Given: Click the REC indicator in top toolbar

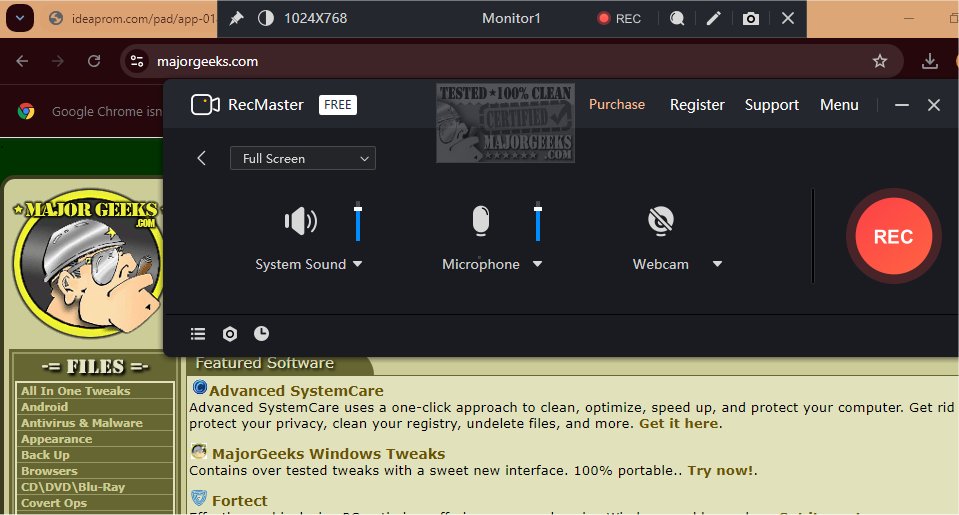Looking at the screenshot, I should click(x=619, y=18).
